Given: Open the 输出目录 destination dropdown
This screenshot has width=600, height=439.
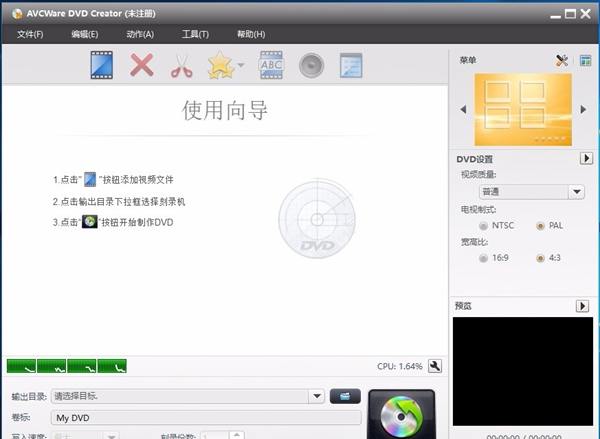Looking at the screenshot, I should (x=317, y=396).
